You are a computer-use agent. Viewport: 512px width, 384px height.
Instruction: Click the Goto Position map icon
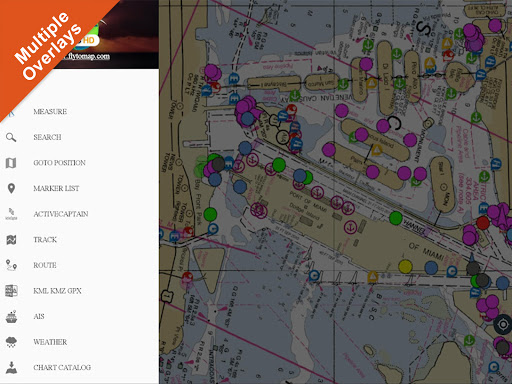pyautogui.click(x=11, y=163)
